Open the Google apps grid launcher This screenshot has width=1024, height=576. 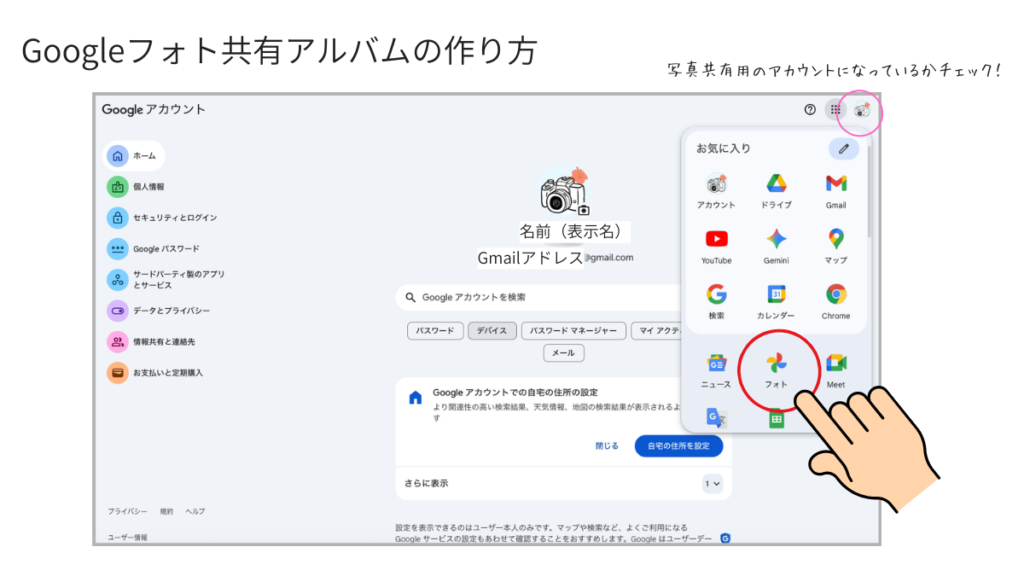tap(836, 110)
